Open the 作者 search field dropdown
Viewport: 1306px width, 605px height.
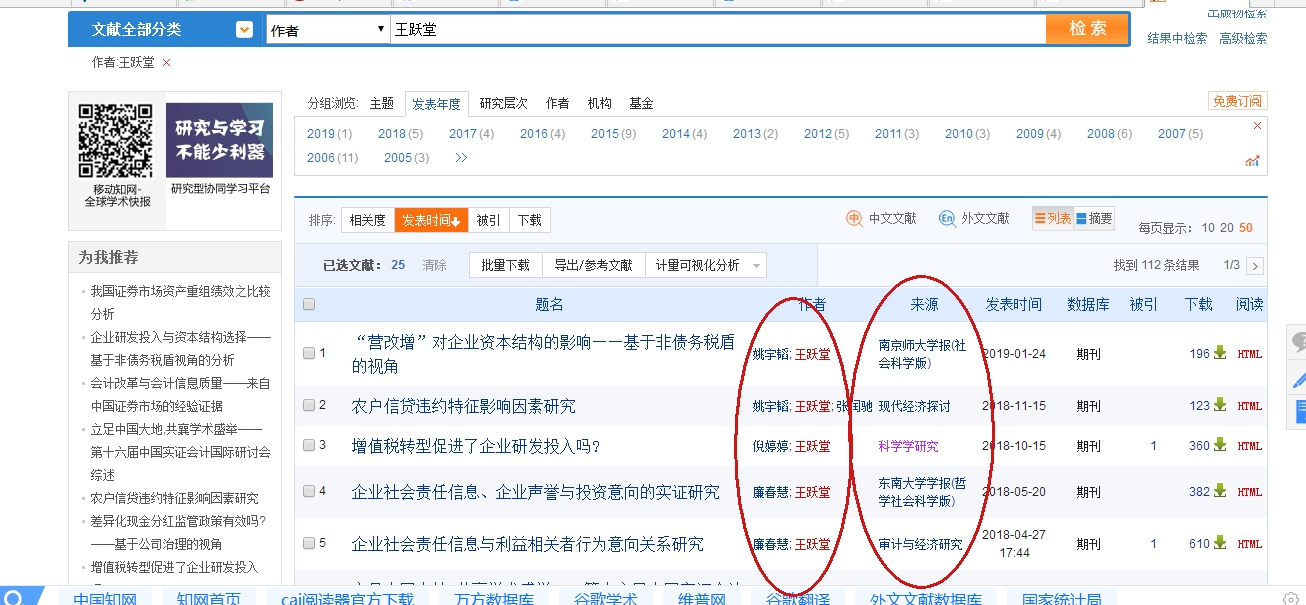[x=327, y=30]
